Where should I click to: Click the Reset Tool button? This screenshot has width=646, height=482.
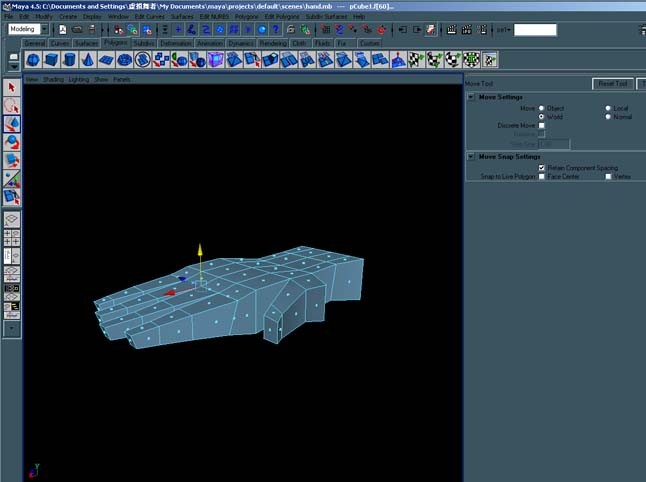point(613,84)
